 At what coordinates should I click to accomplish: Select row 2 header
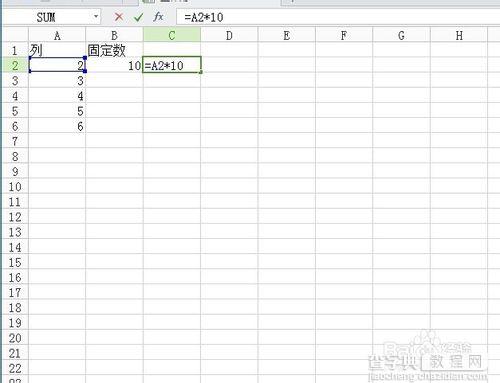tap(15, 65)
